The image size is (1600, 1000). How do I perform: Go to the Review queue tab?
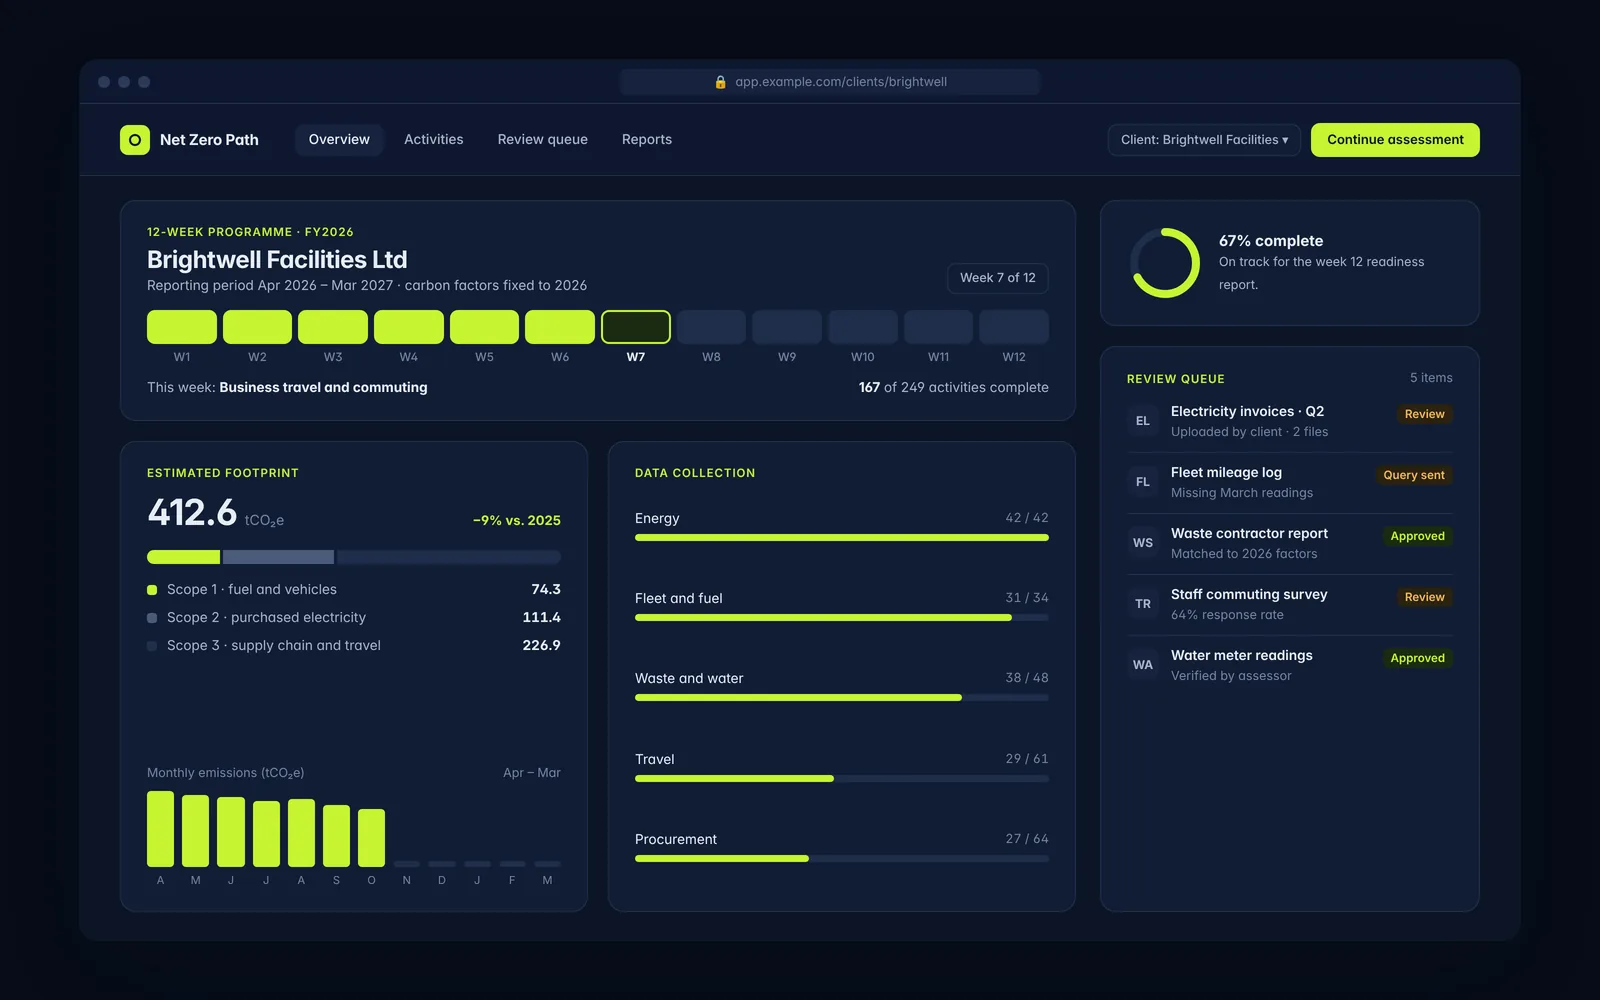click(x=543, y=140)
